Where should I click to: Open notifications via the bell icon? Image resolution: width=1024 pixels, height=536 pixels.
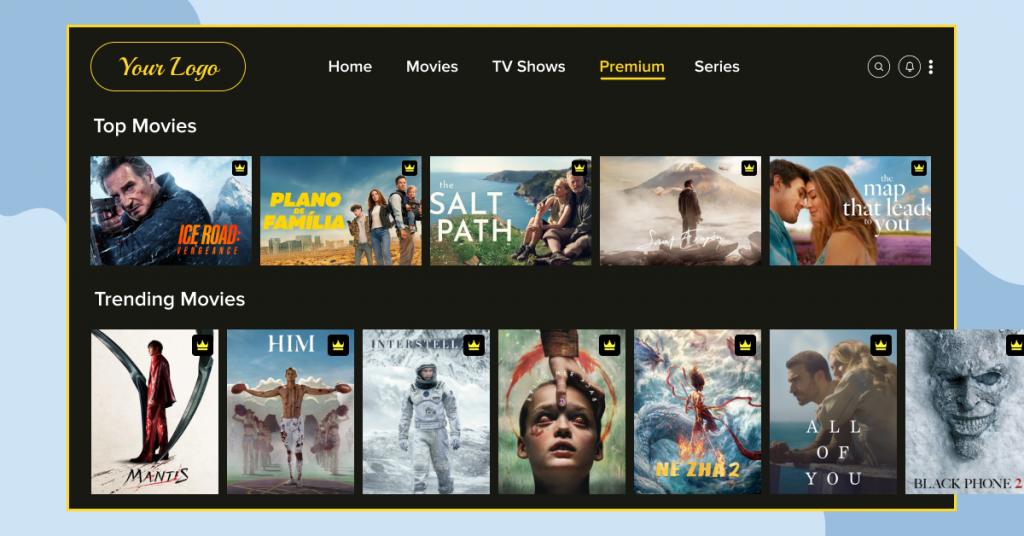909,67
